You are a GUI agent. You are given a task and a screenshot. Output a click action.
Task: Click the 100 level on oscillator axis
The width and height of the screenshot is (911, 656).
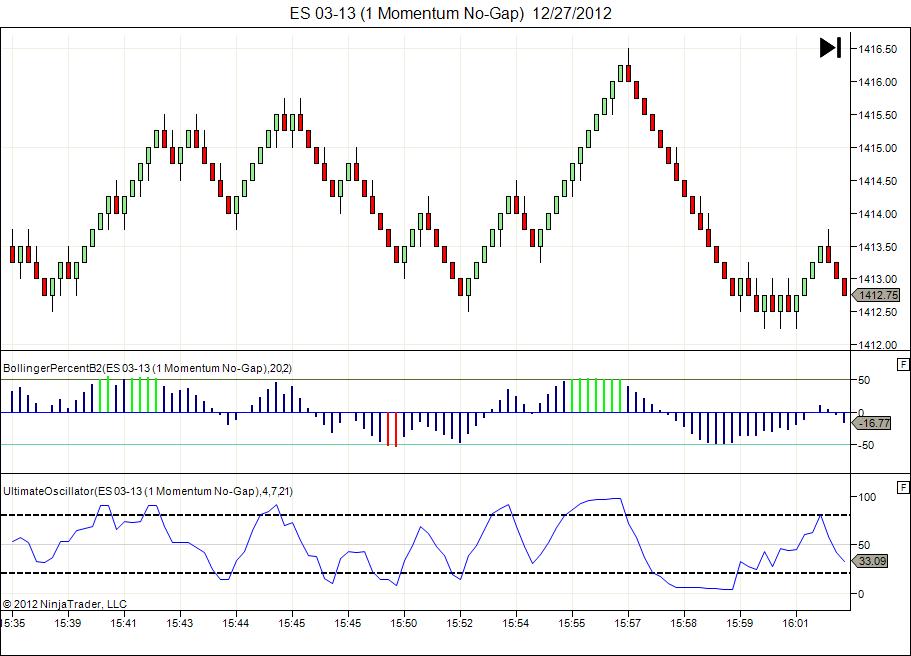click(x=867, y=497)
